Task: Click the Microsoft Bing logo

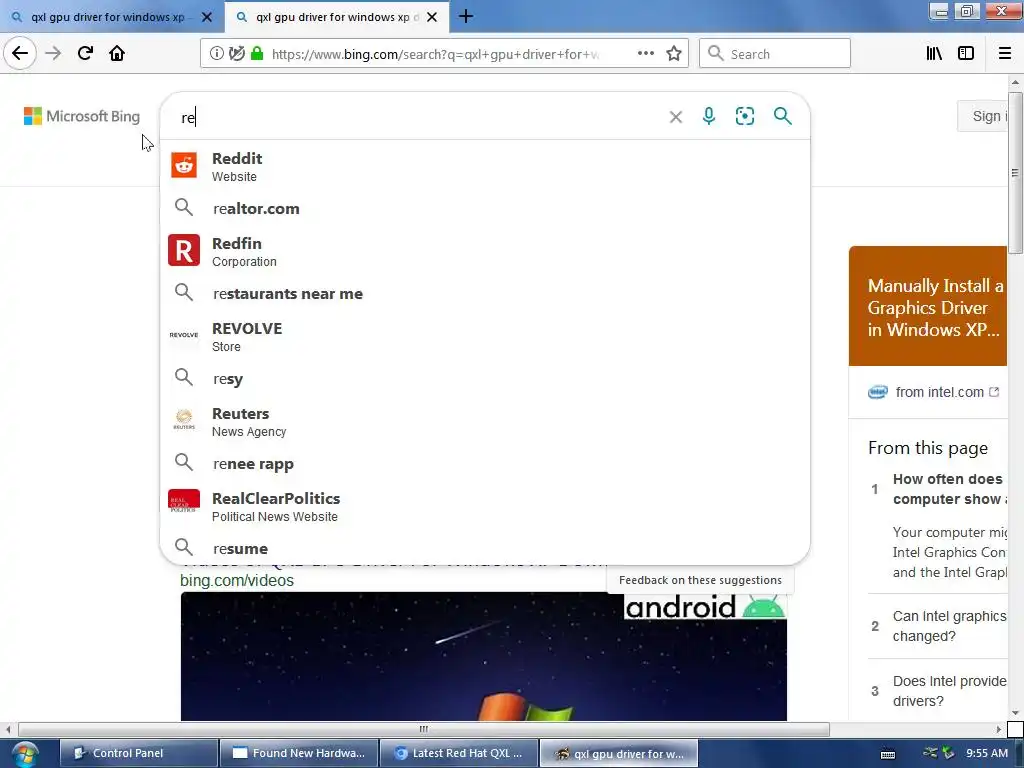Action: coord(82,116)
